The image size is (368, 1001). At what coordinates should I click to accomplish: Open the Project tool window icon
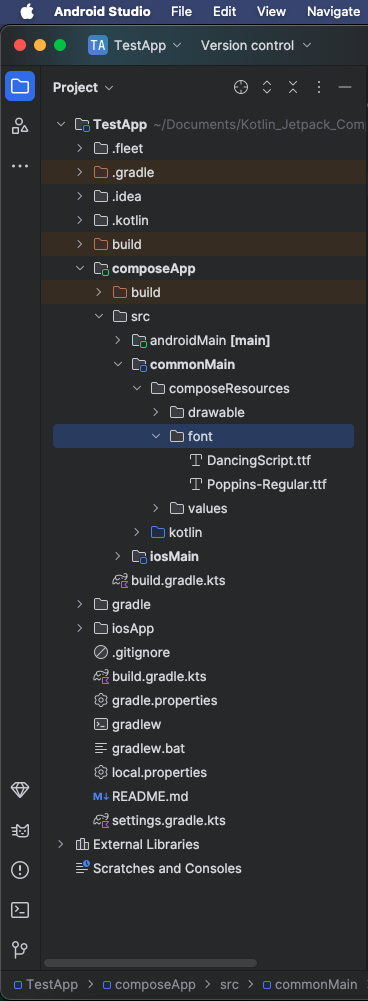tap(20, 86)
